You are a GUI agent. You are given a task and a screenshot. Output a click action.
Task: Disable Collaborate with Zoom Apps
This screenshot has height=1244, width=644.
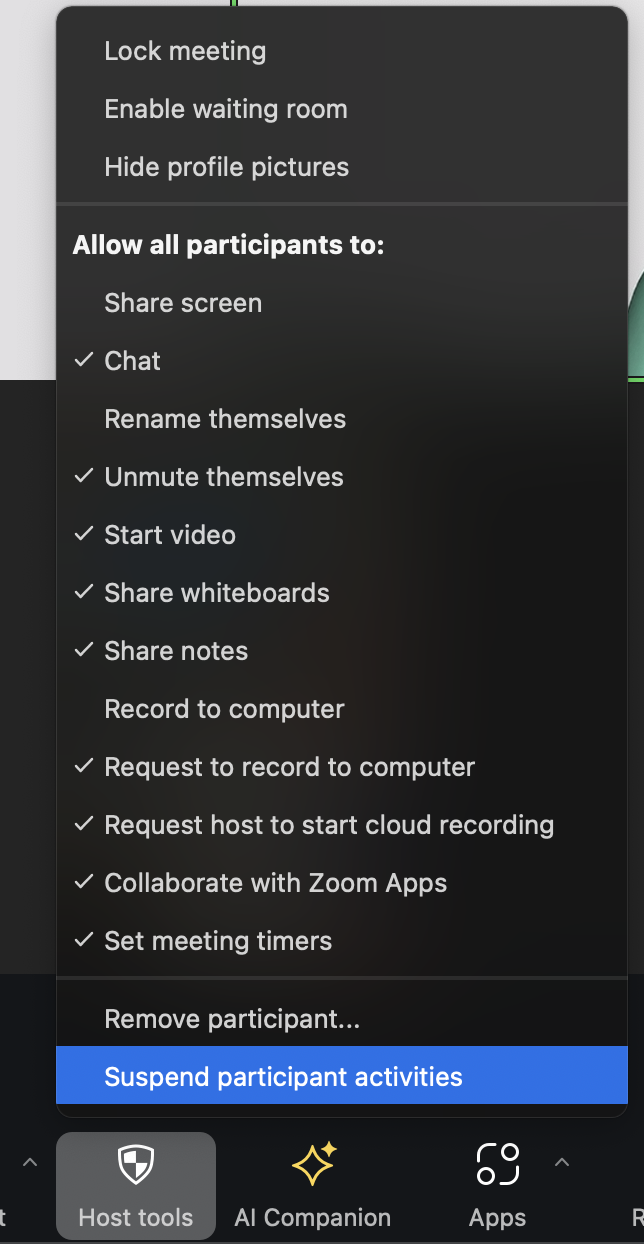pos(275,883)
